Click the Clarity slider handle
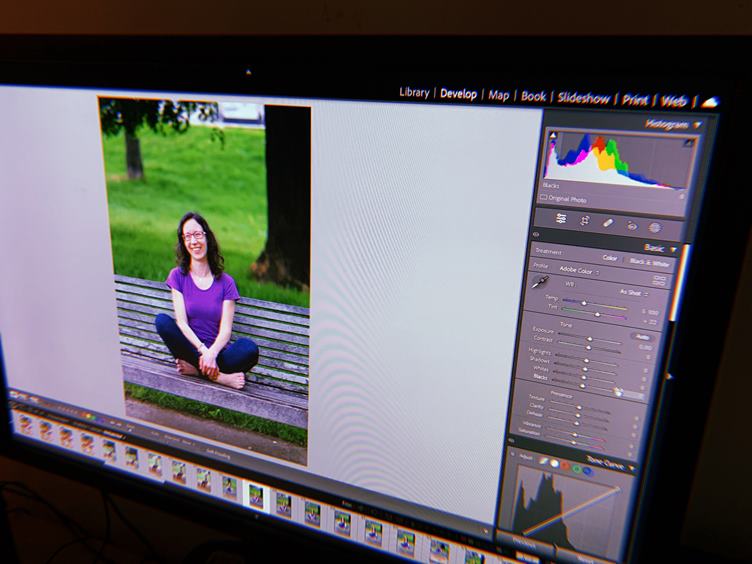Screen dimensions: 752x564 point(578,416)
